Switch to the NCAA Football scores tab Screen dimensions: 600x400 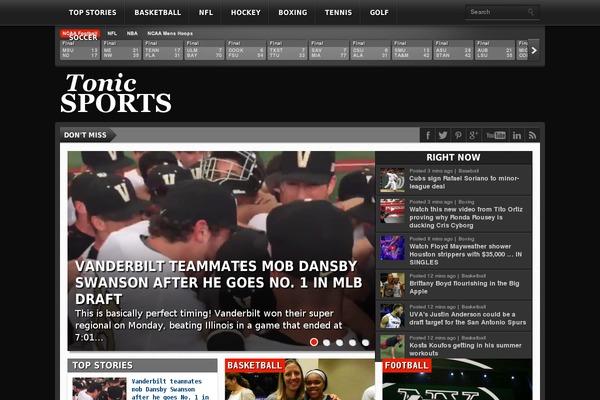(80, 34)
